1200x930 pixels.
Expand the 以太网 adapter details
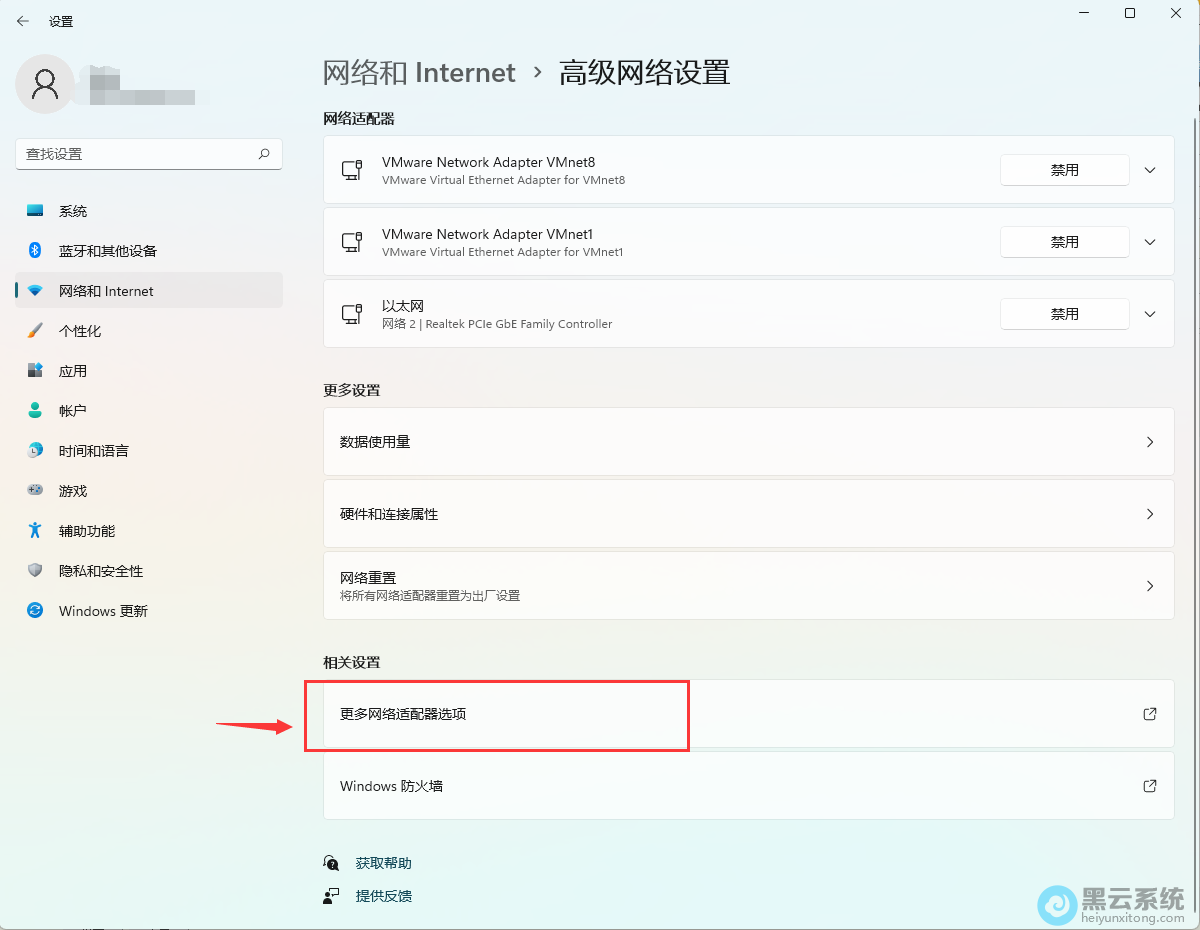(1149, 313)
